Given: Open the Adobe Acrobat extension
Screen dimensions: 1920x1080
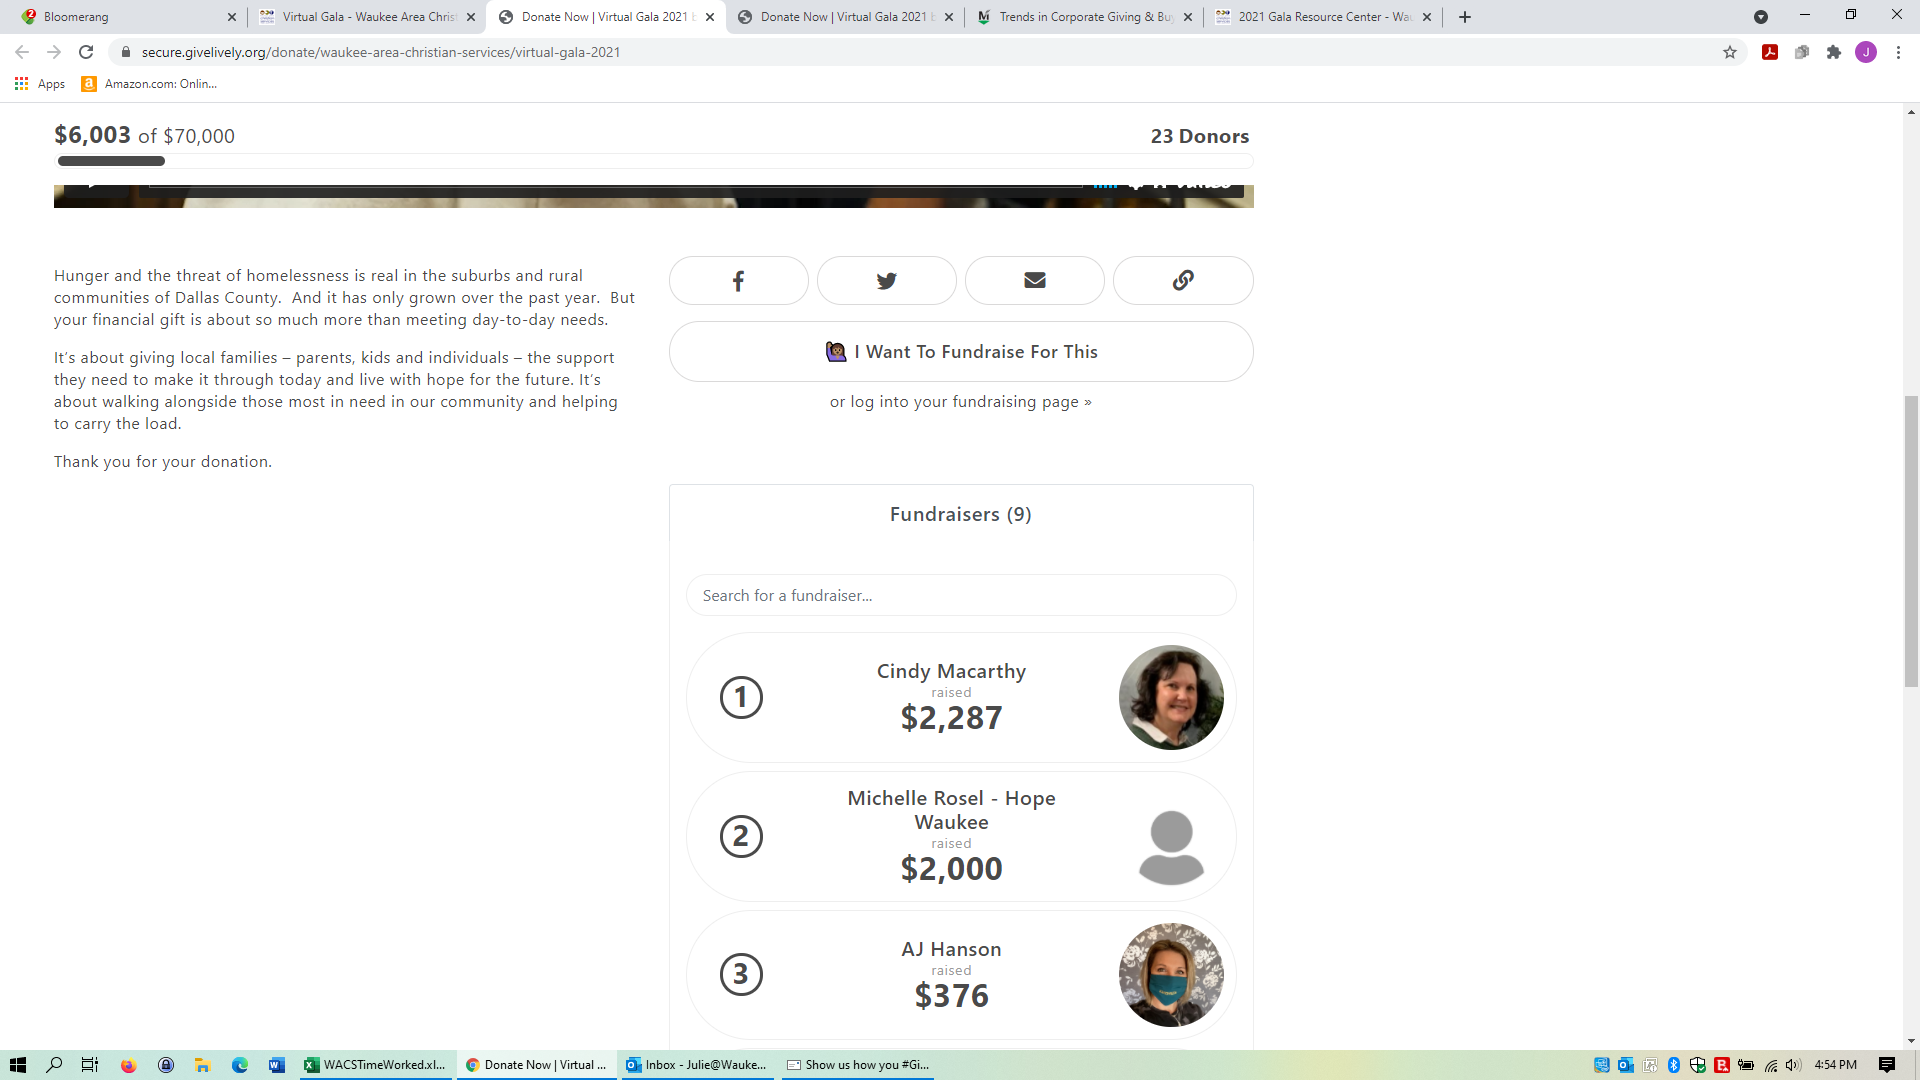Looking at the screenshot, I should coord(1770,53).
